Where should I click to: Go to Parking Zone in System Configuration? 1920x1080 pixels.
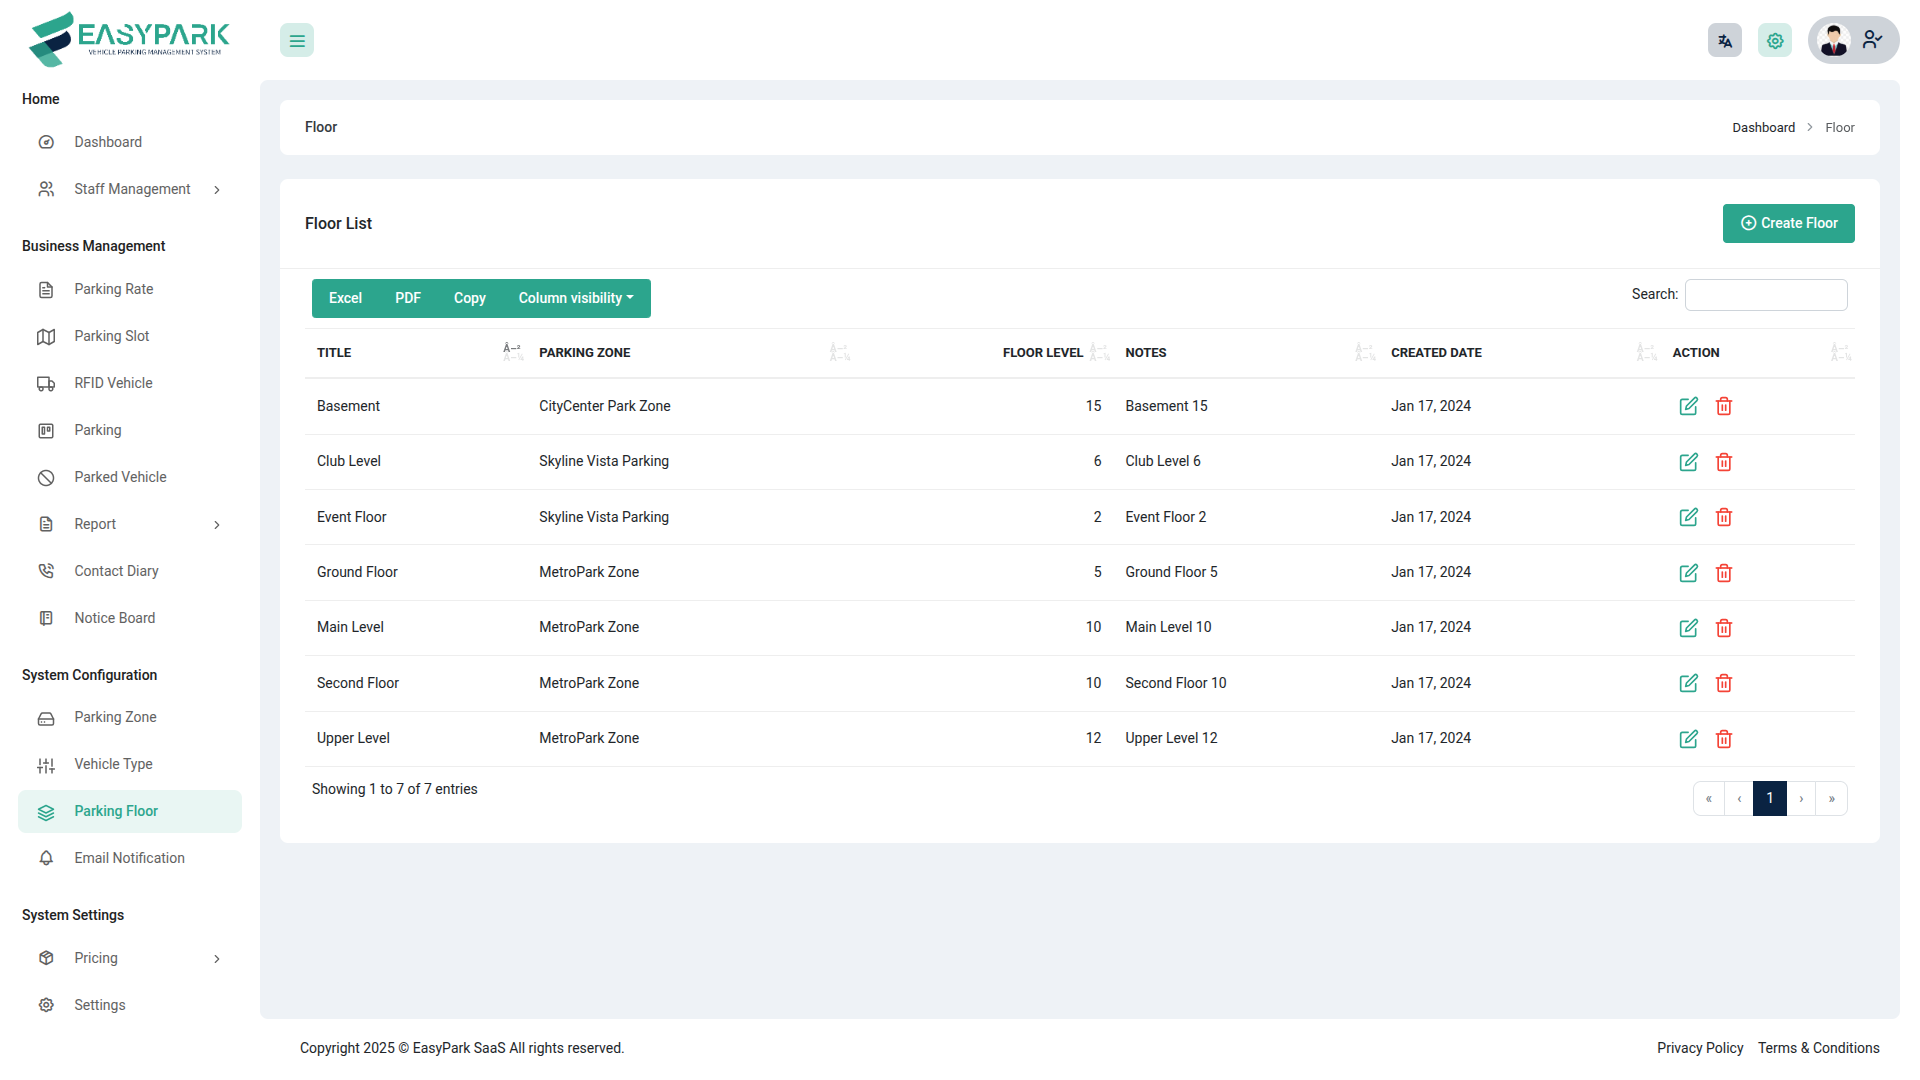click(x=114, y=717)
